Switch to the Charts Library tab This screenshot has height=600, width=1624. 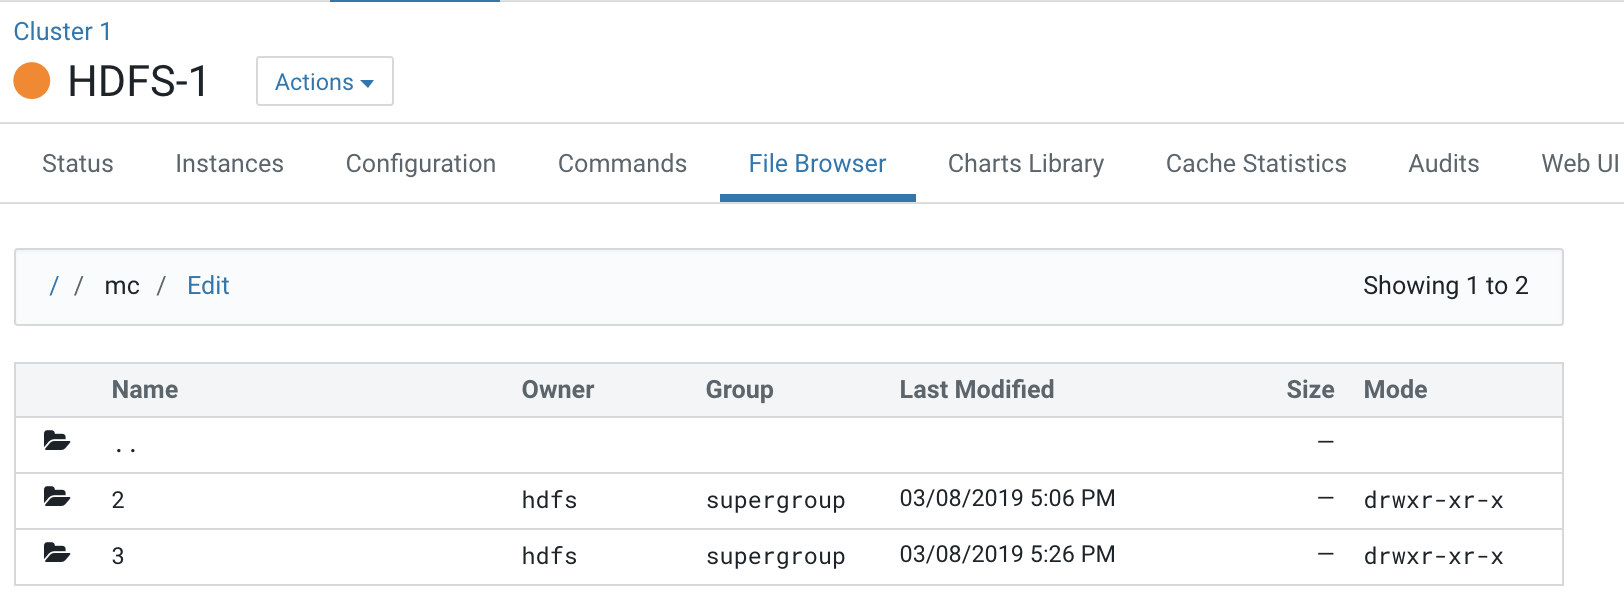coord(1025,164)
